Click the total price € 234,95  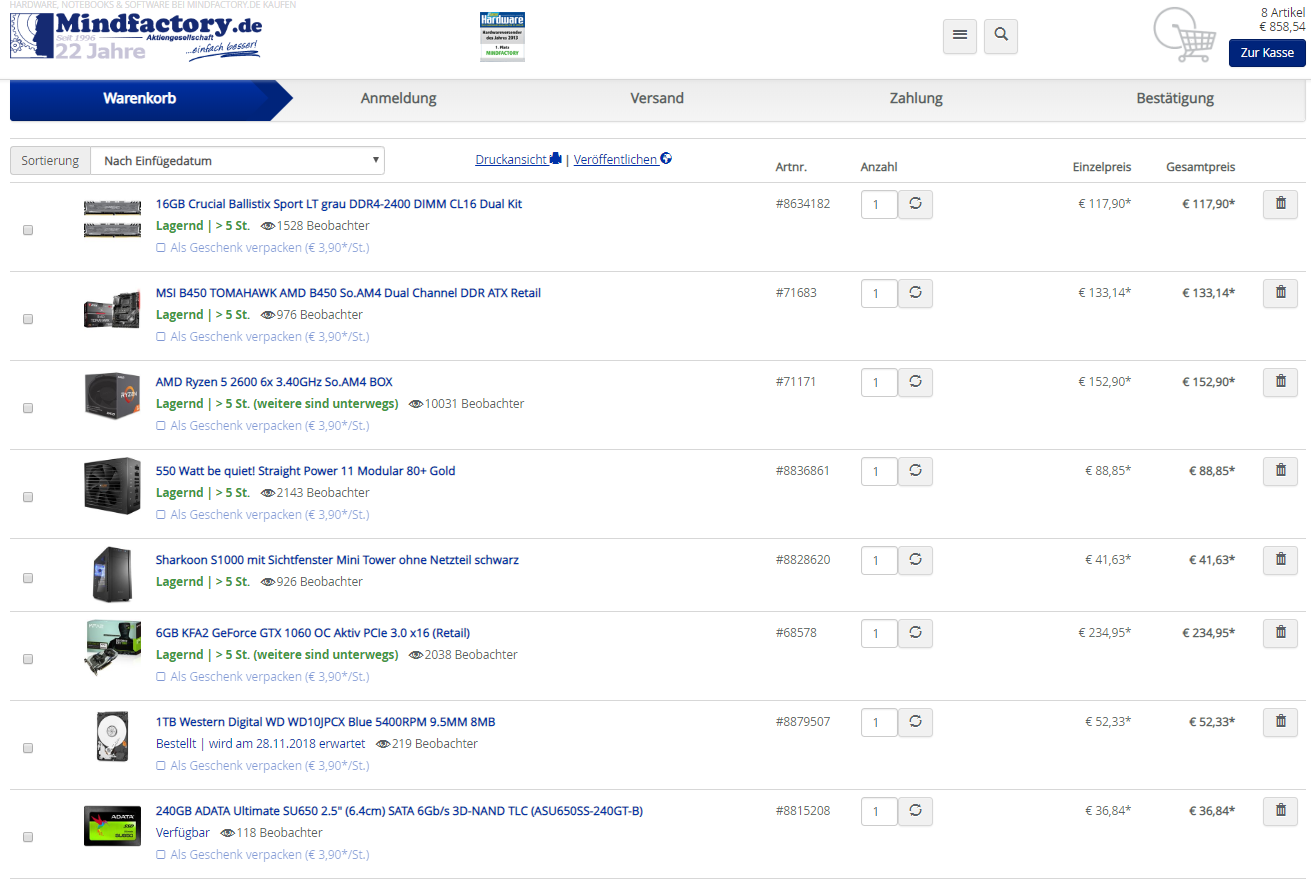pos(1208,633)
